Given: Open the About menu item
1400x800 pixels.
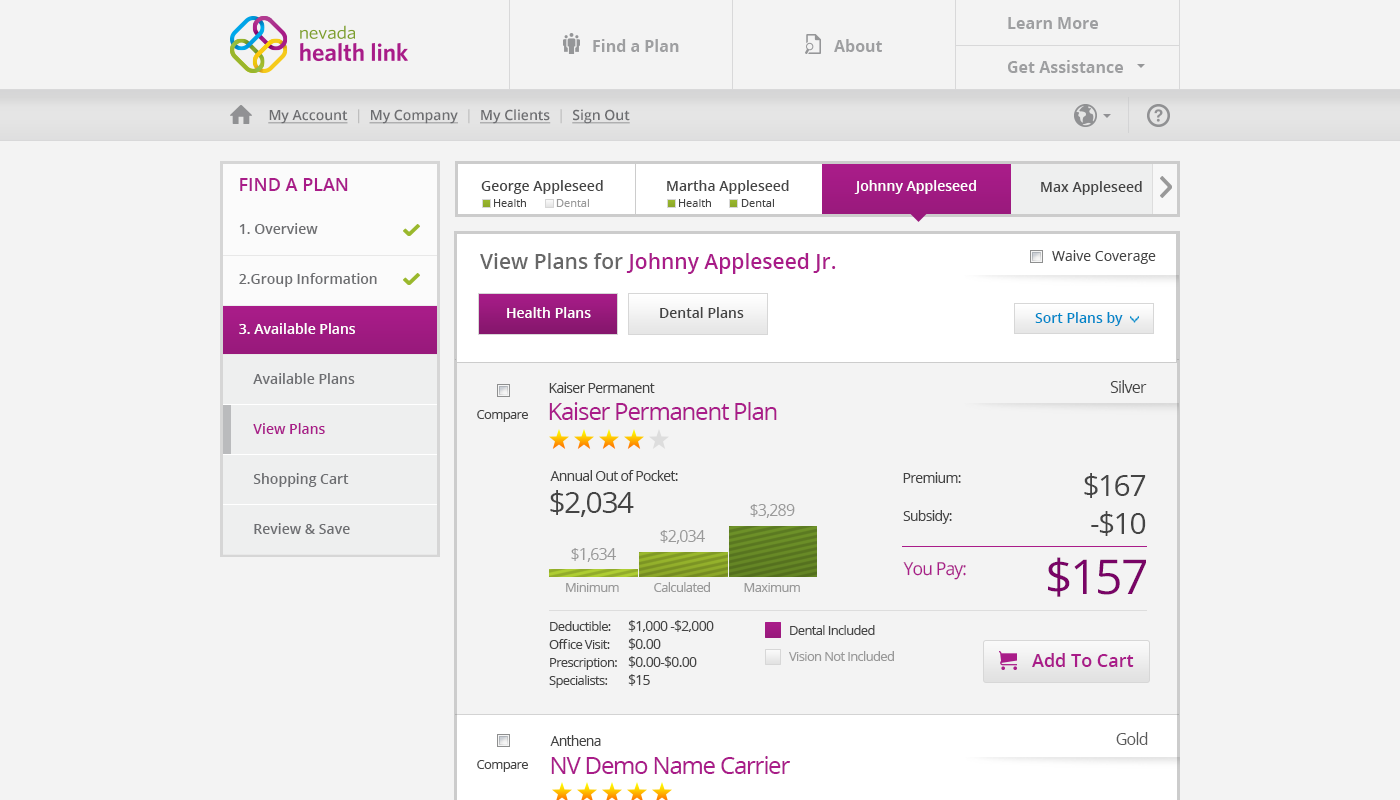Looking at the screenshot, I should coord(844,45).
